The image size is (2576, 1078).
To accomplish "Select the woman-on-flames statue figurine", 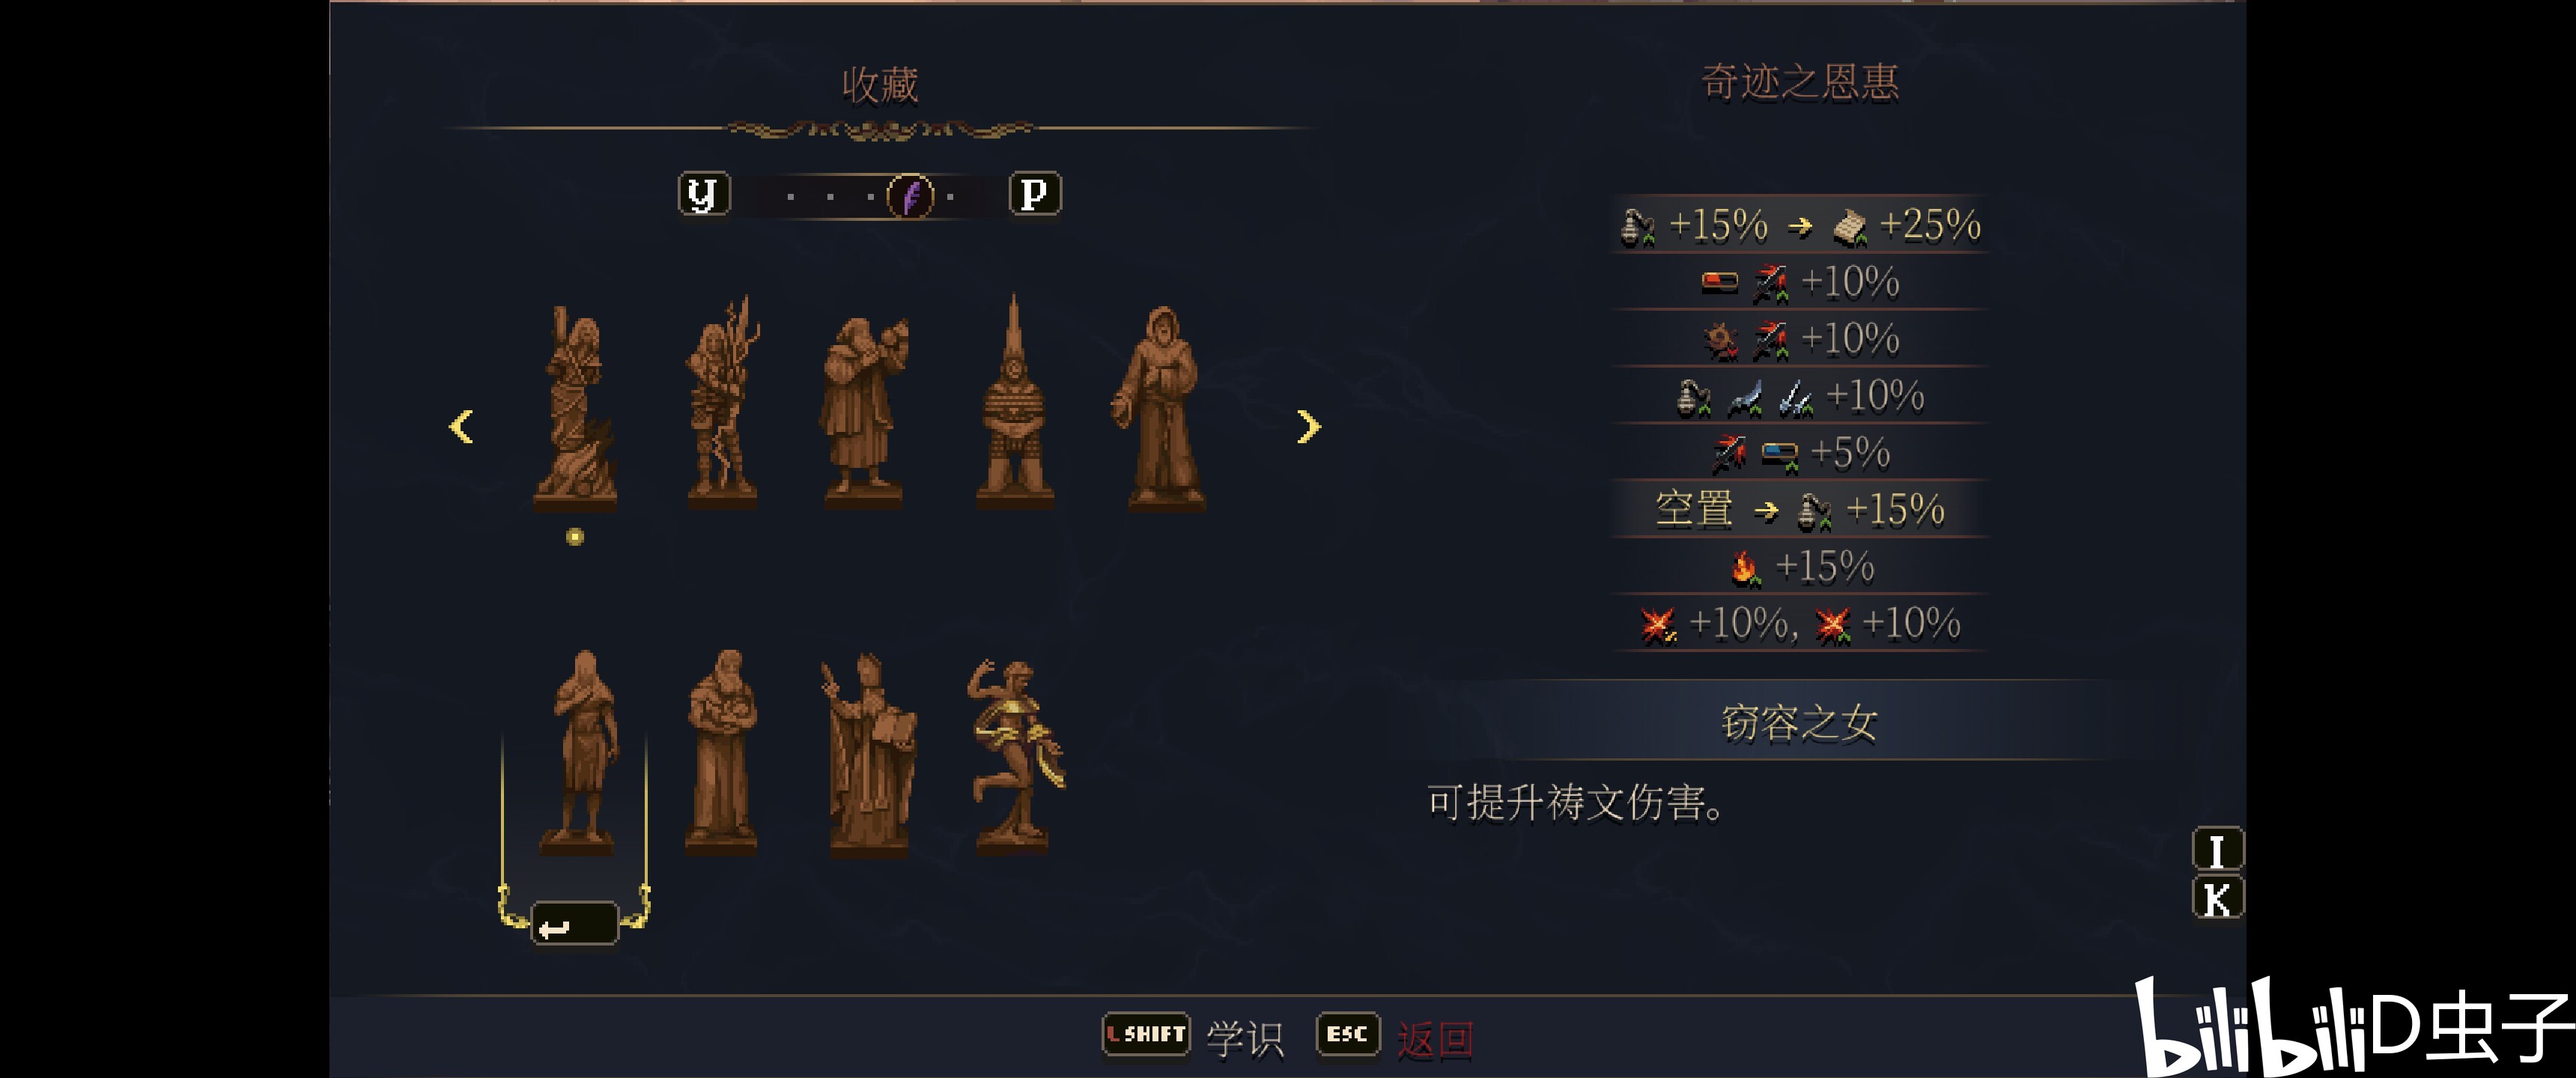I will (x=575, y=407).
